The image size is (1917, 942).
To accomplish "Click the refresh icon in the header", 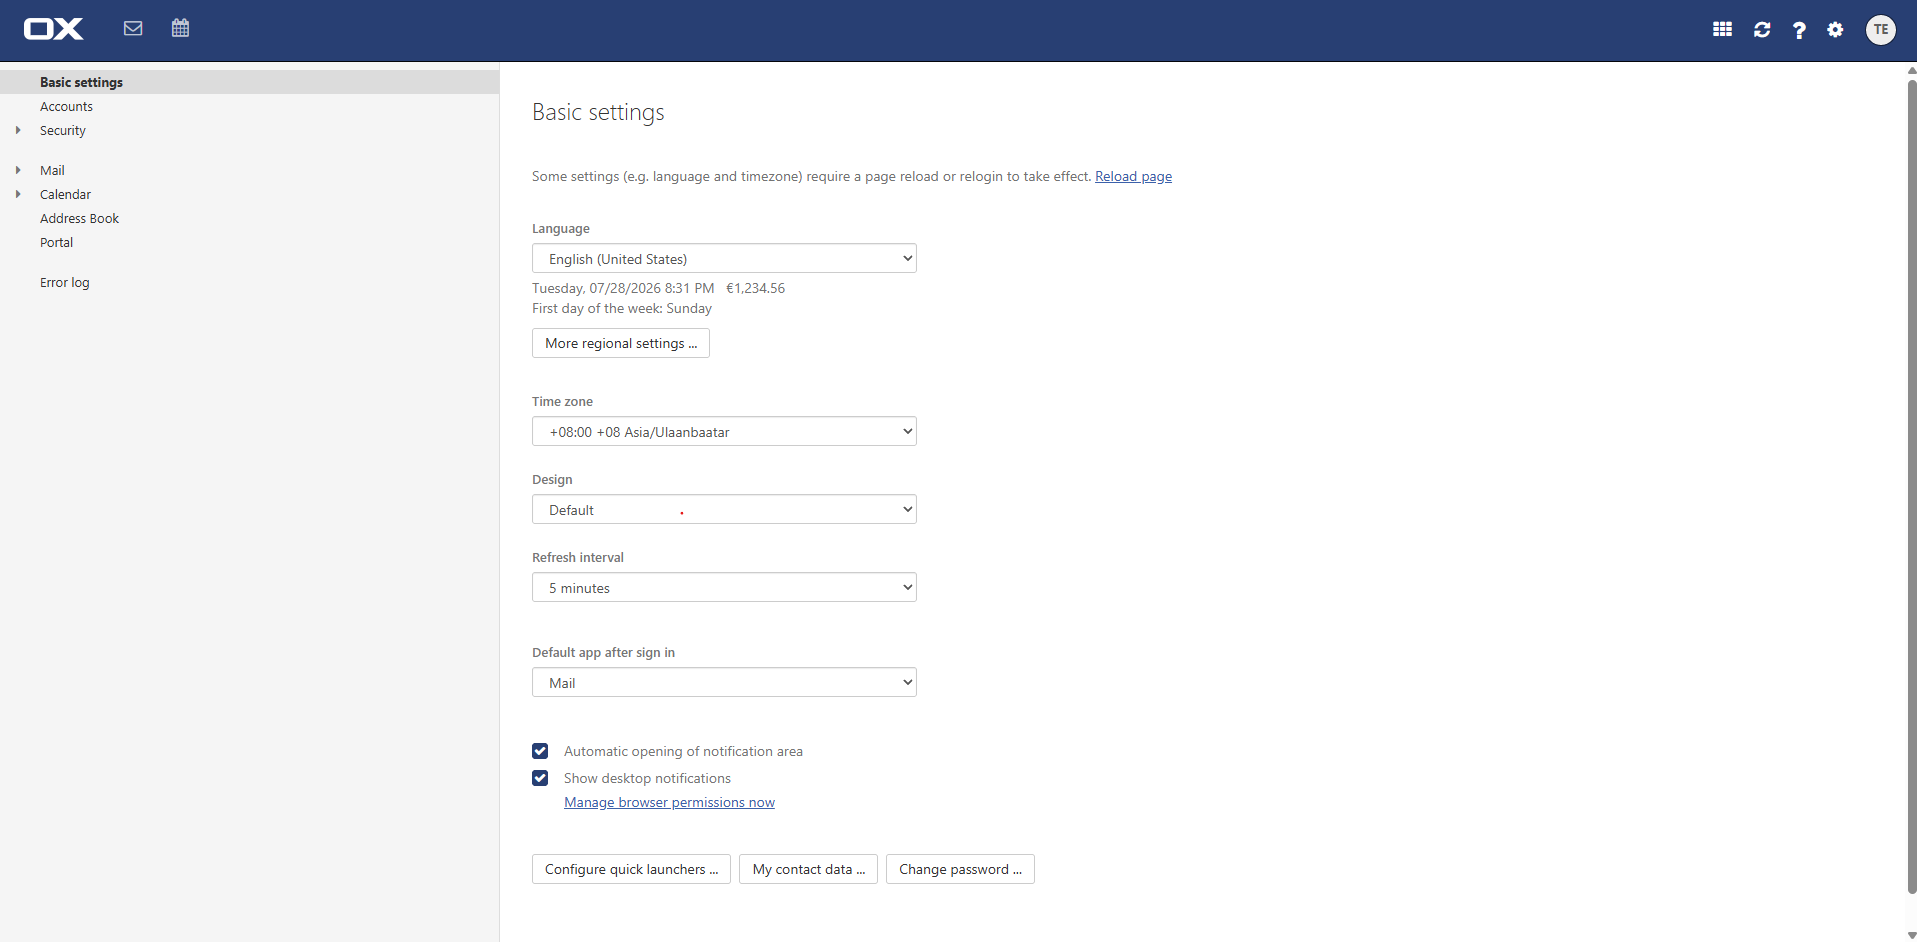I will (x=1762, y=30).
